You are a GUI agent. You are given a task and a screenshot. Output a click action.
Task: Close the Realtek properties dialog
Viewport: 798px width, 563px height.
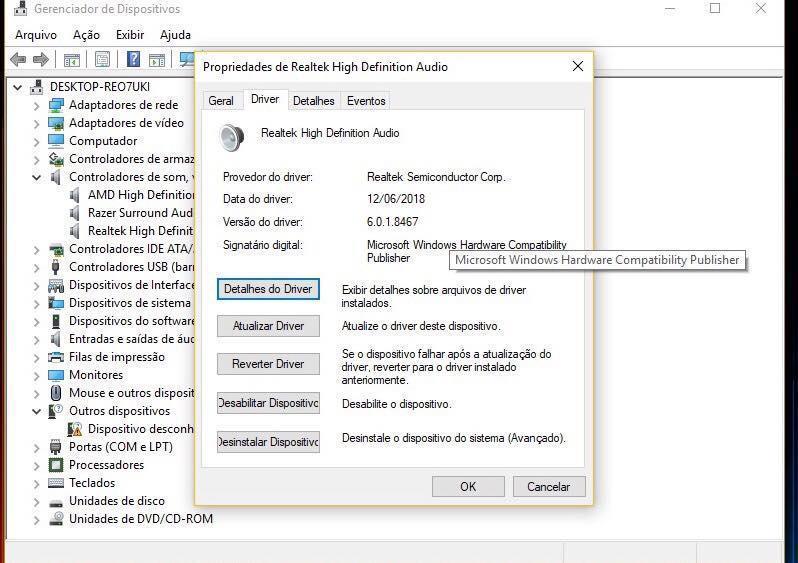point(578,66)
